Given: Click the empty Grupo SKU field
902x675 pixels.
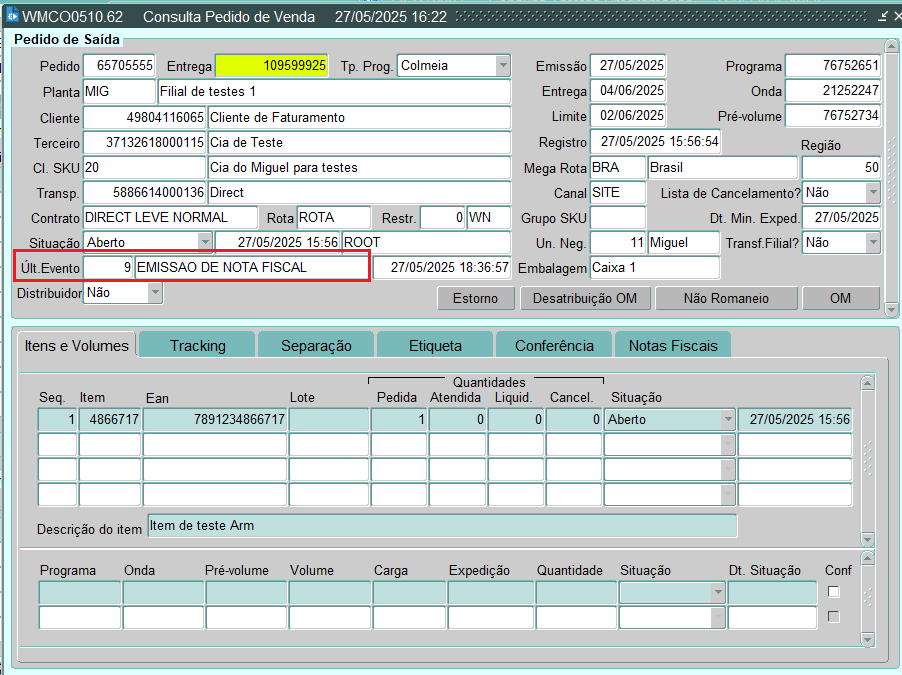Looking at the screenshot, I should tap(618, 218).
